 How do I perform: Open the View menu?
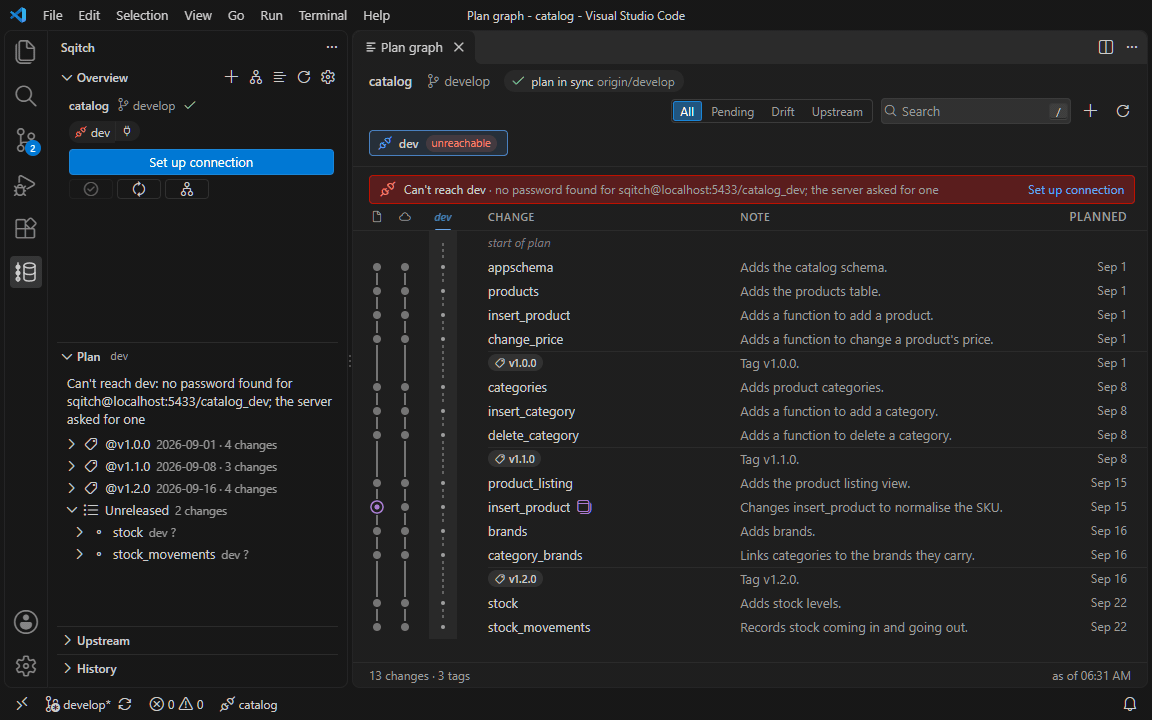(x=198, y=15)
